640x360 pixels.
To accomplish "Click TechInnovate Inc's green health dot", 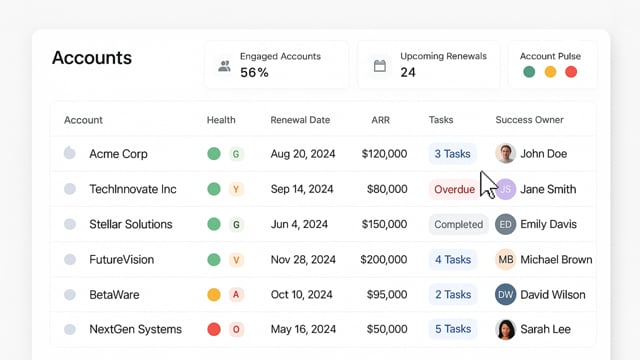I will 214,189.
